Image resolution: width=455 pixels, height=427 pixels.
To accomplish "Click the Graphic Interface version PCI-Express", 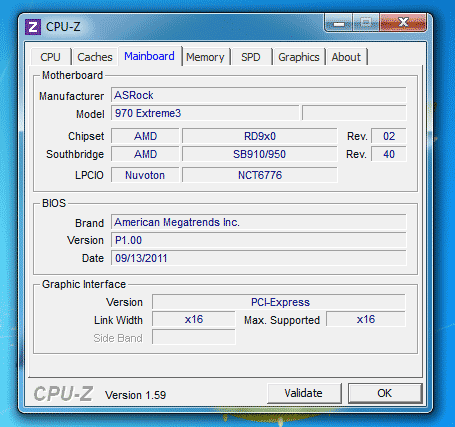I will [x=279, y=302].
